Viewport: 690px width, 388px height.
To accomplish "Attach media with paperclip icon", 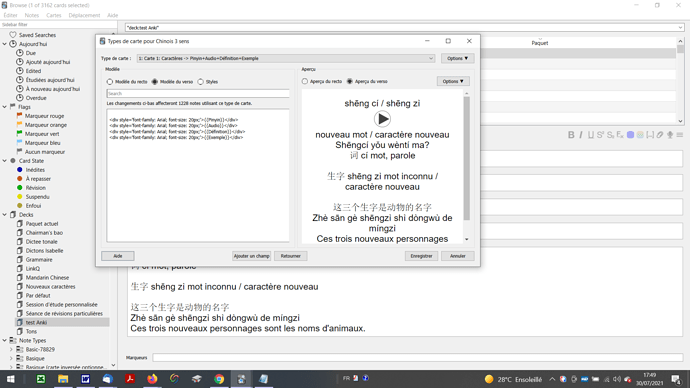I will (660, 135).
